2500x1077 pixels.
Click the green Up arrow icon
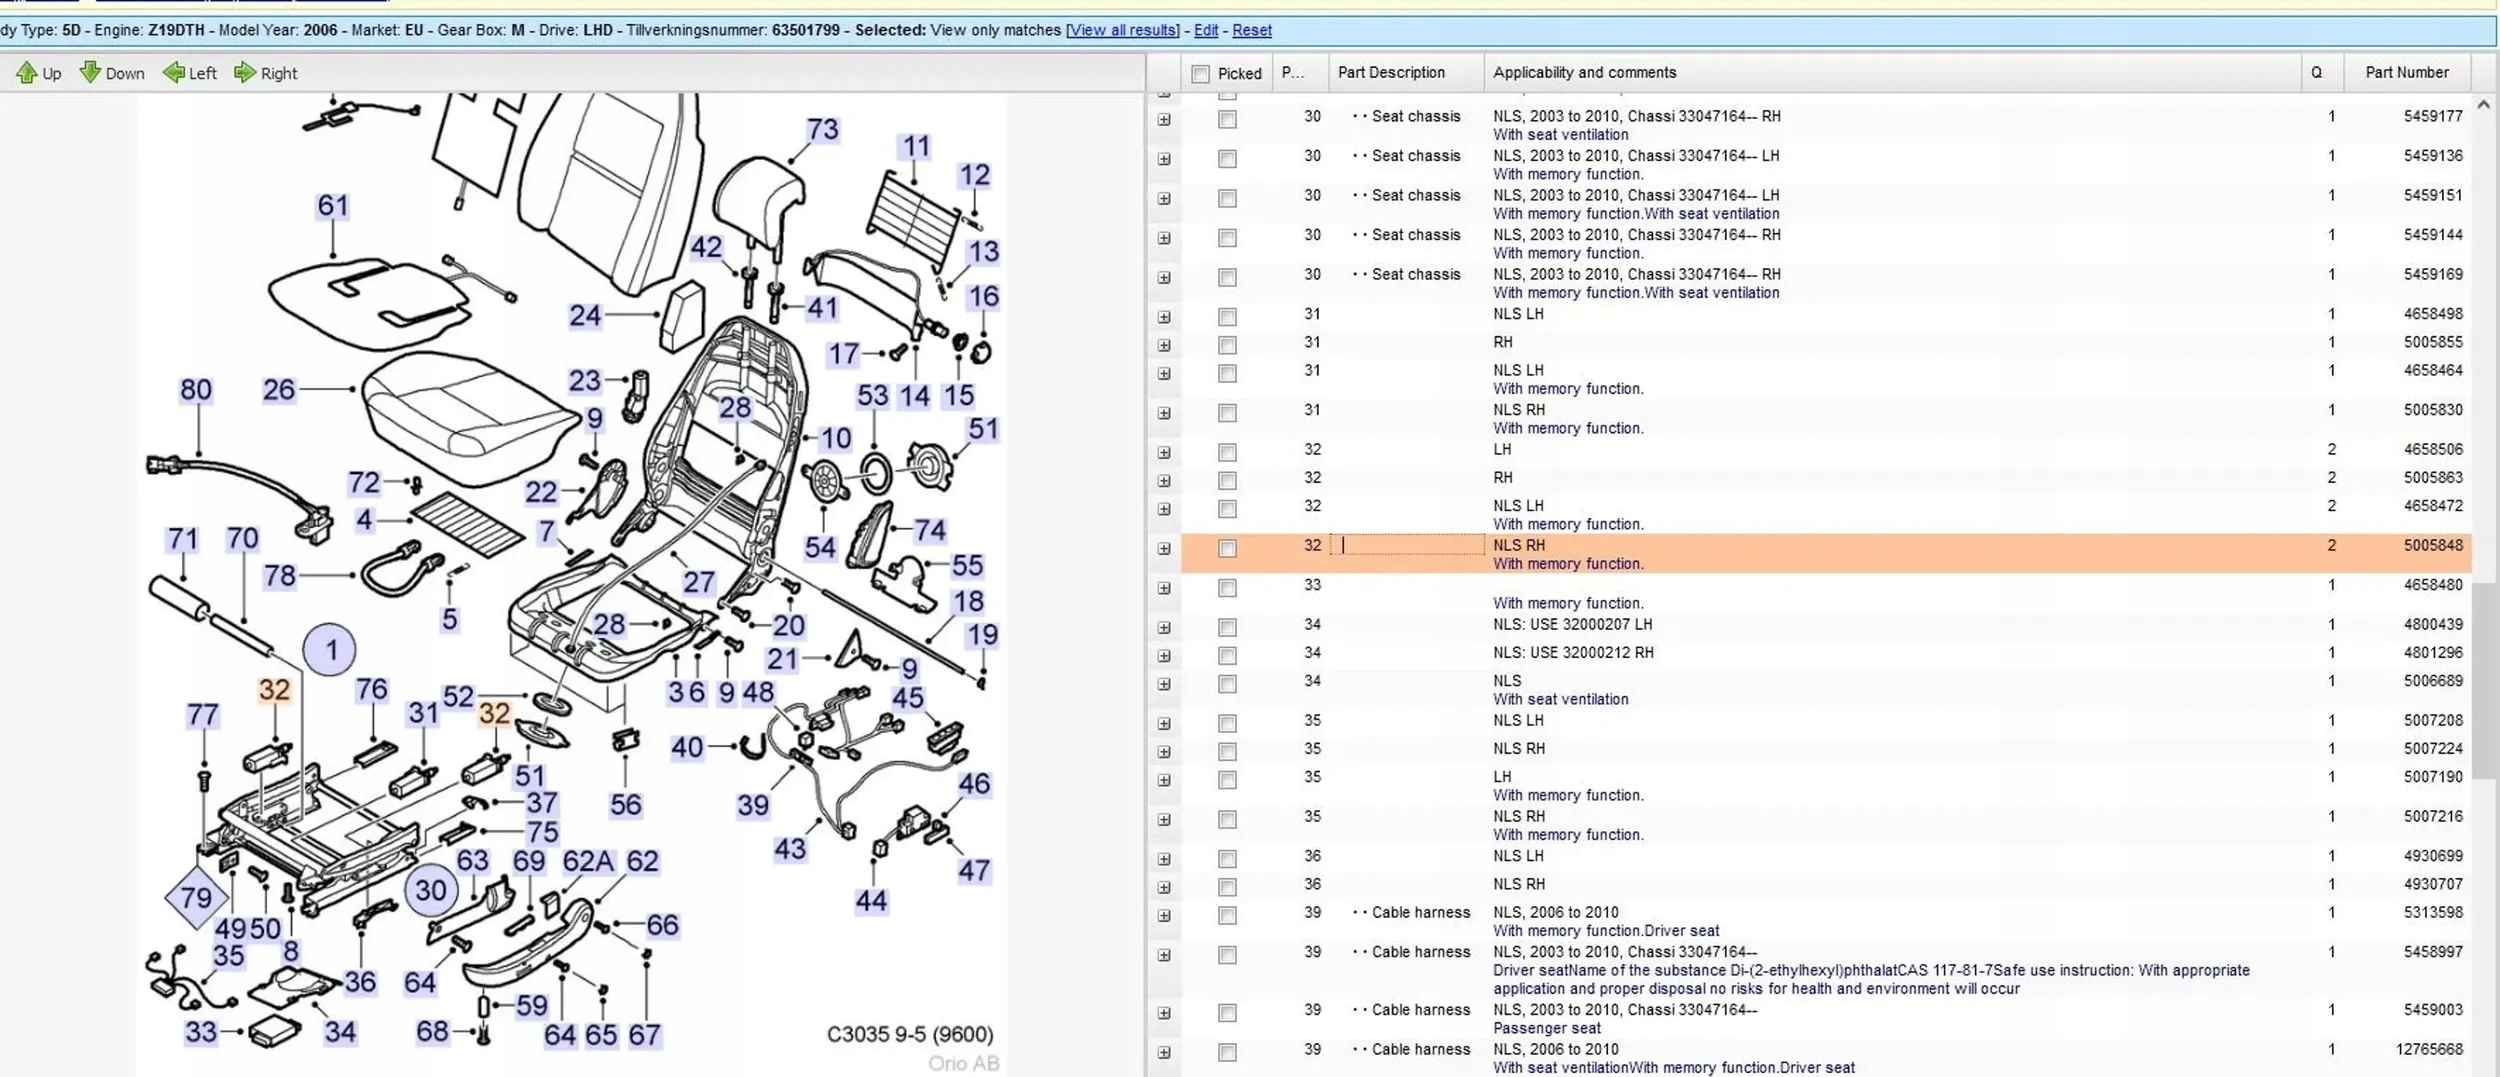click(26, 72)
